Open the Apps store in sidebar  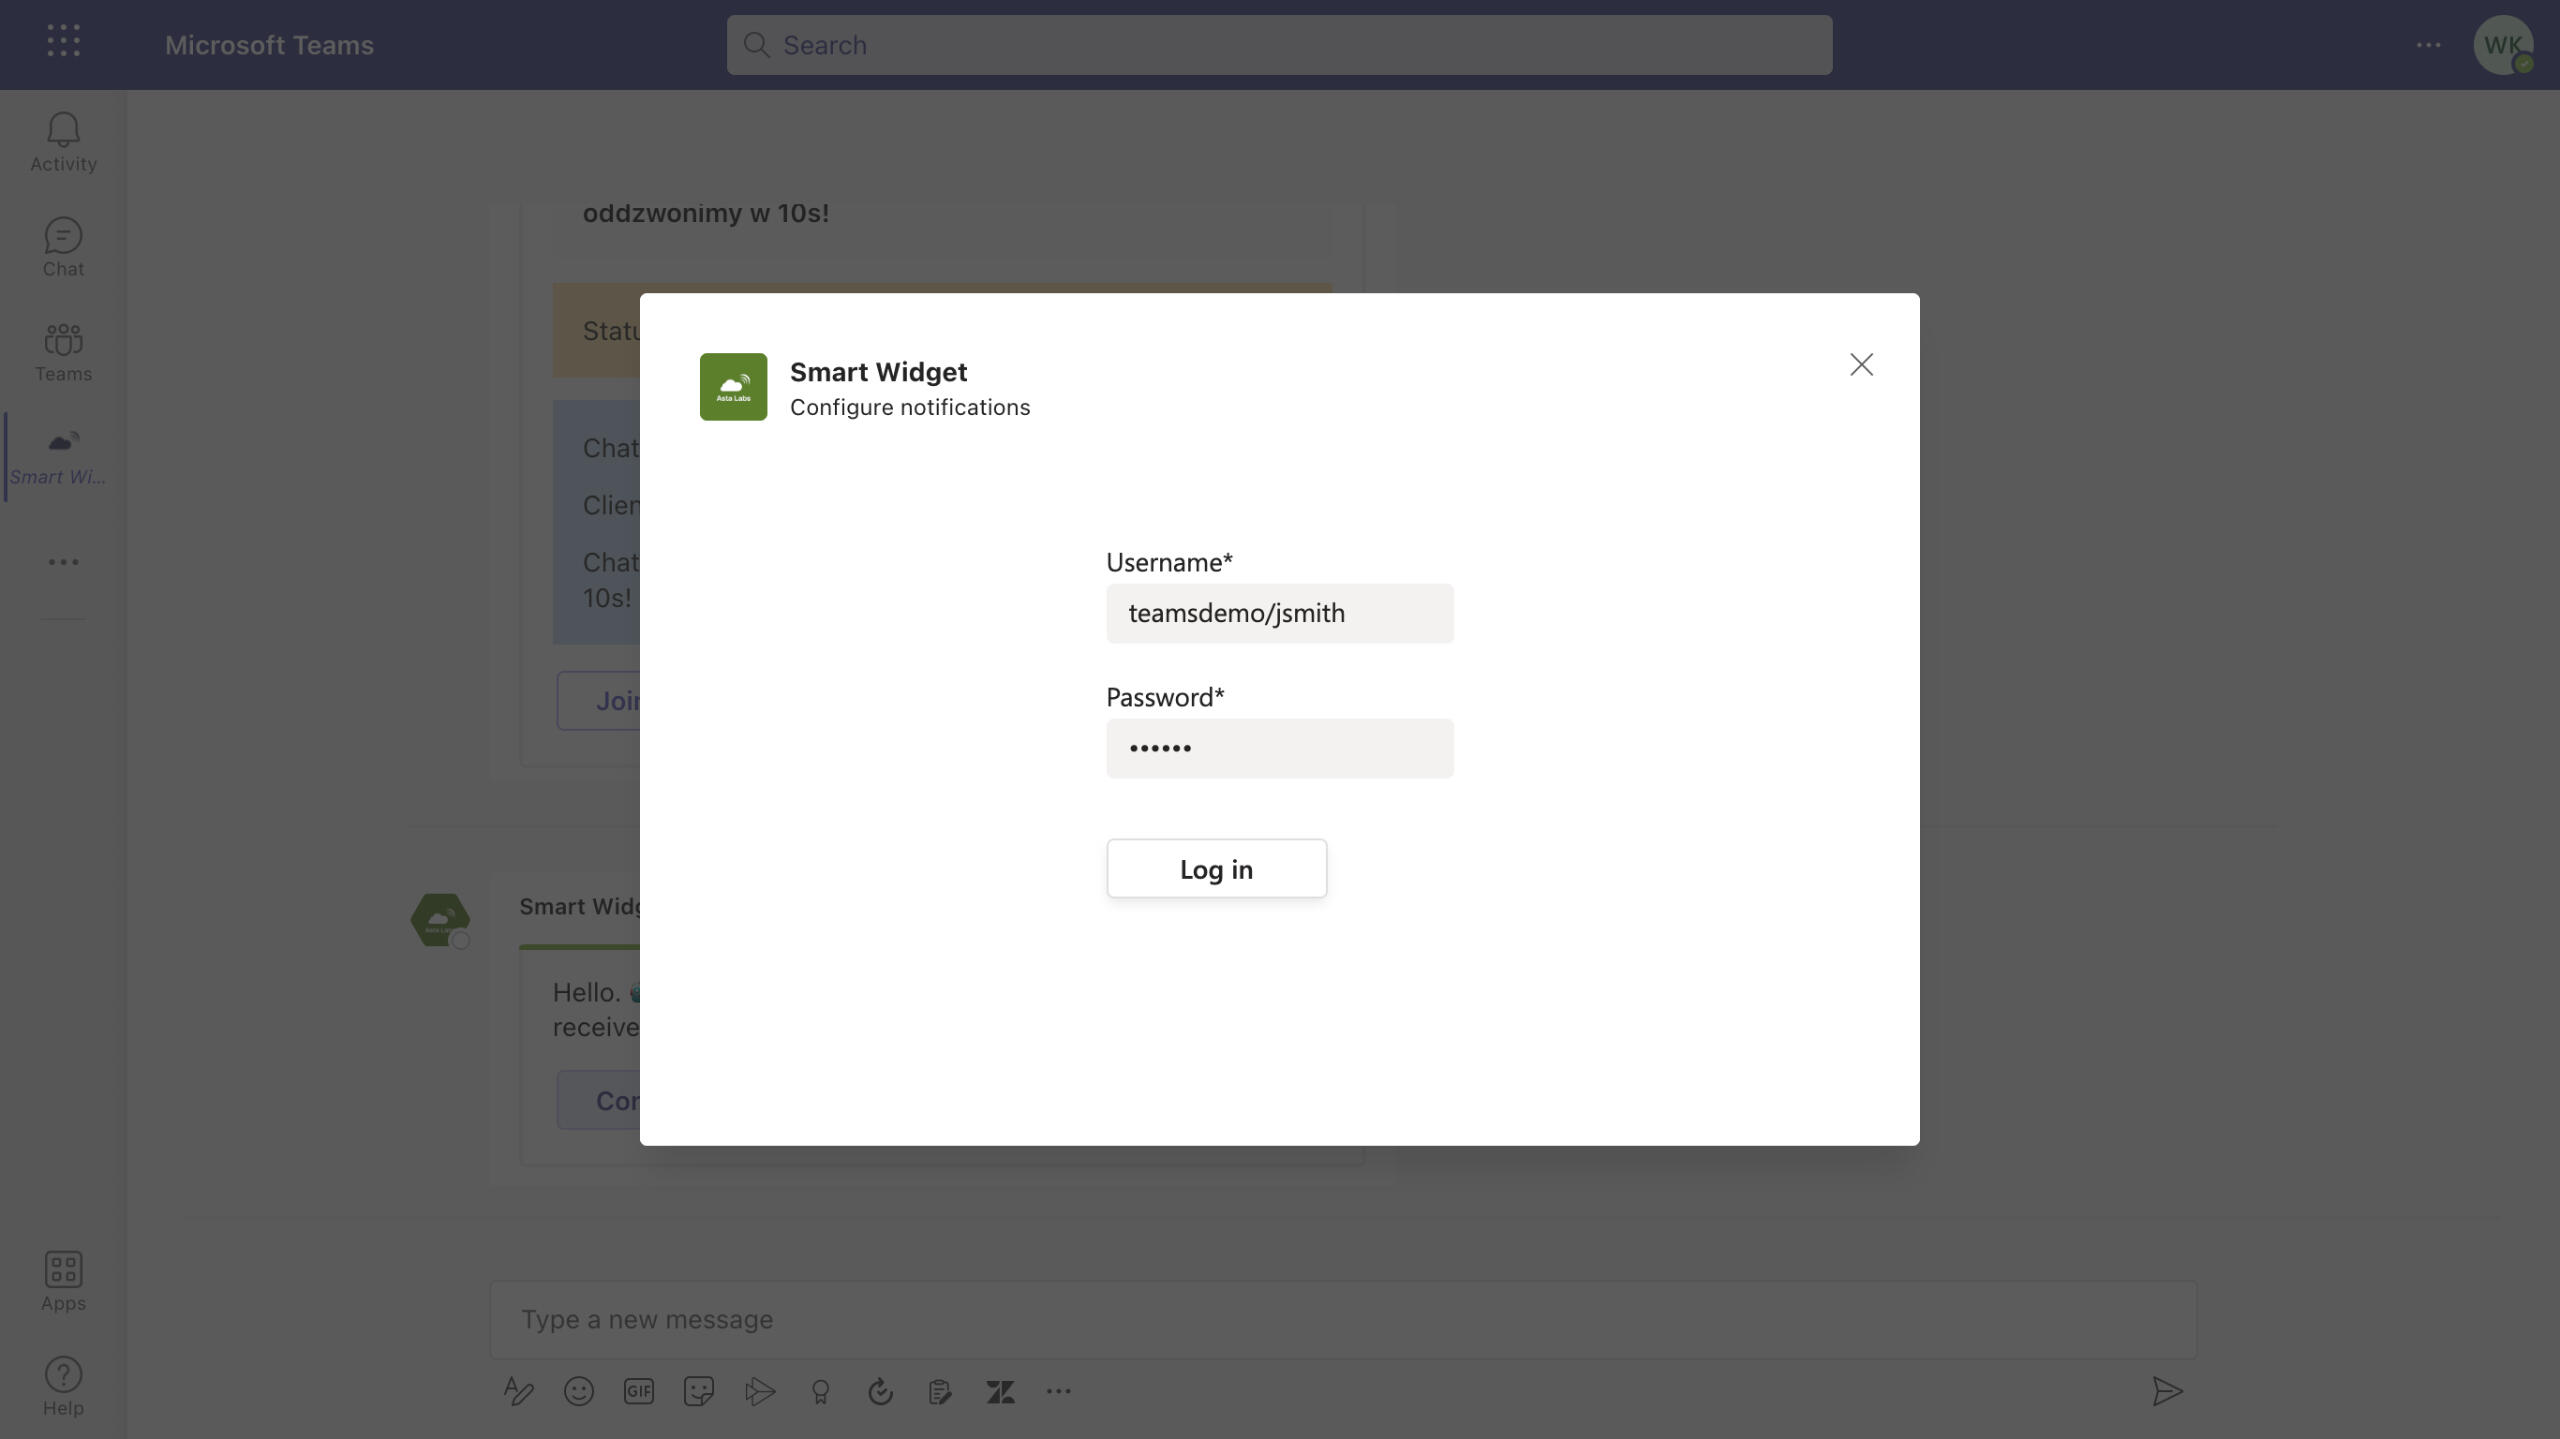coord(63,1281)
